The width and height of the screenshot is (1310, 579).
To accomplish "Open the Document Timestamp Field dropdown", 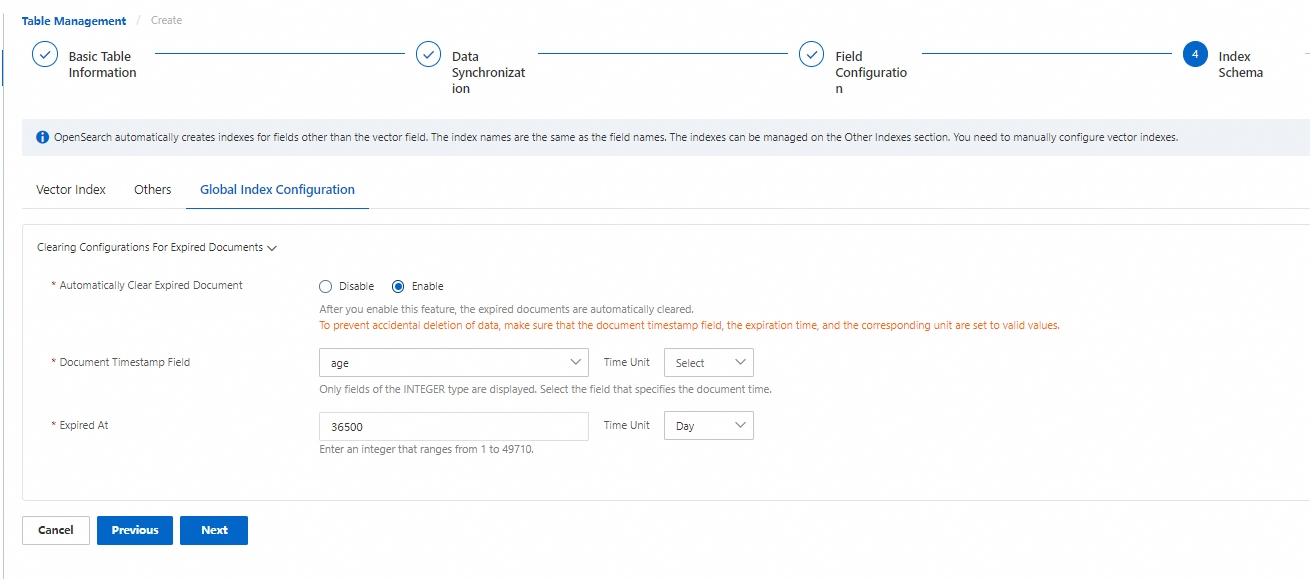I will point(453,362).
